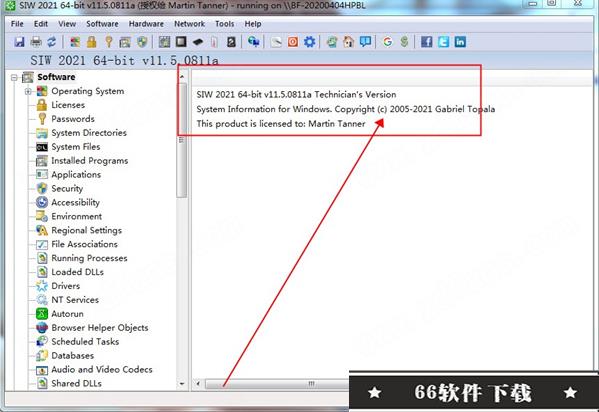Select Applications in the tree
The image size is (599, 412).
76,175
